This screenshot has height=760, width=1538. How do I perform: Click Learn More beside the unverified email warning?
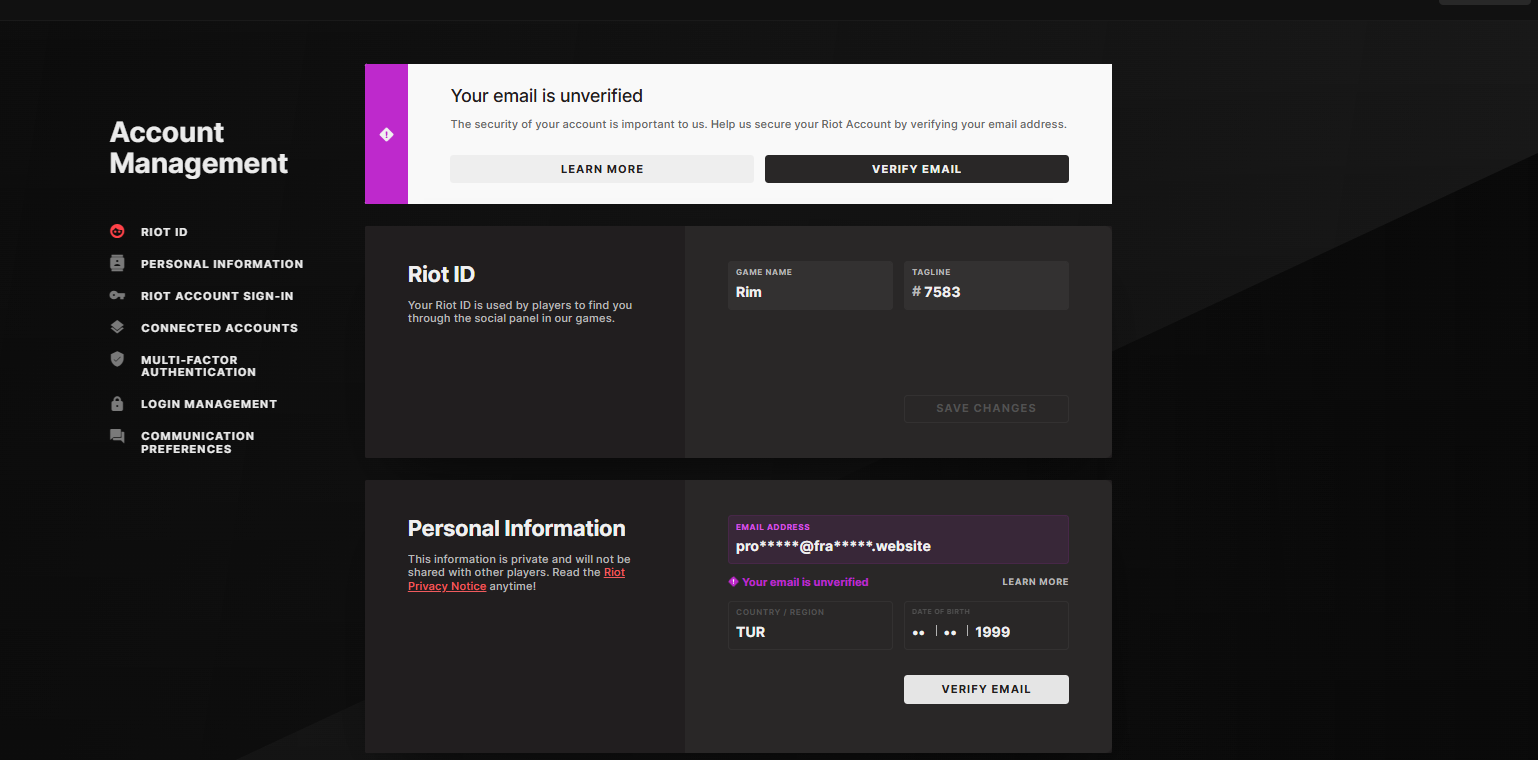click(1035, 582)
